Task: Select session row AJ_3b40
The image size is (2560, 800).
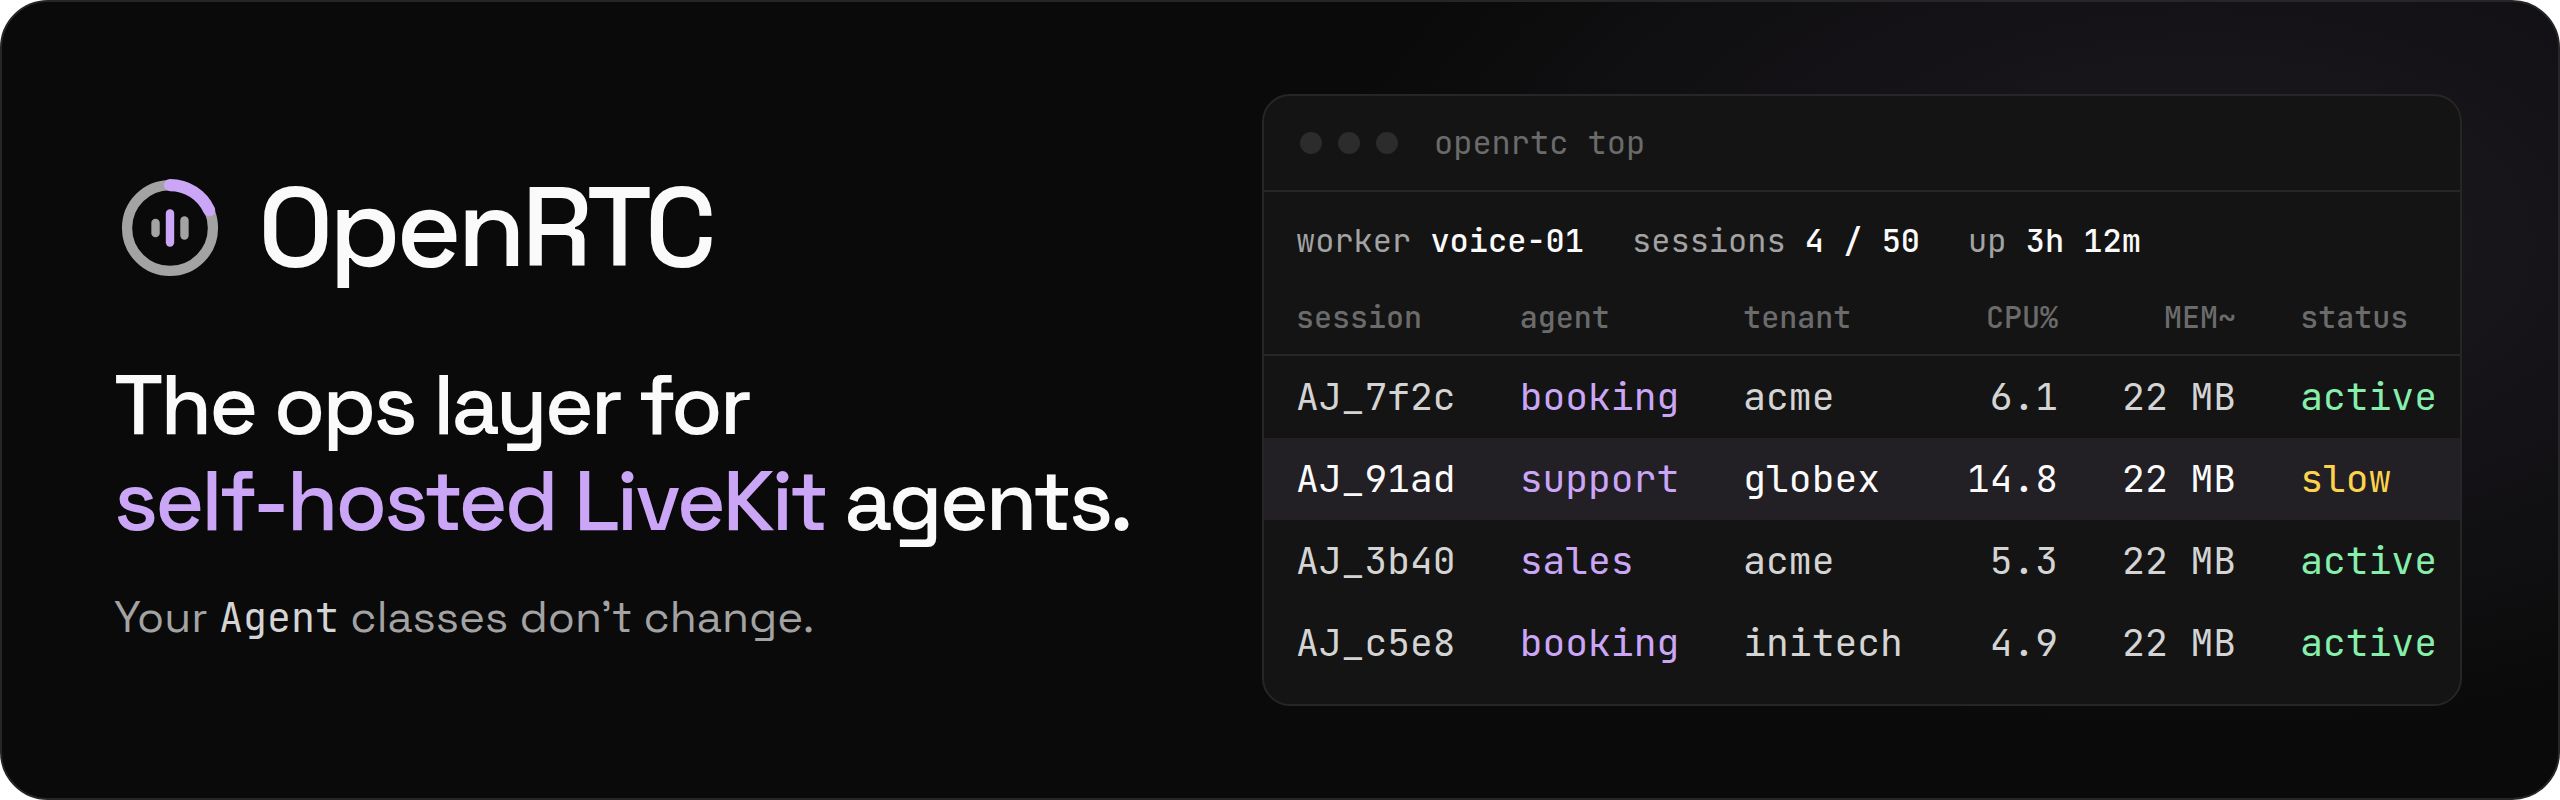Action: (x=1862, y=561)
